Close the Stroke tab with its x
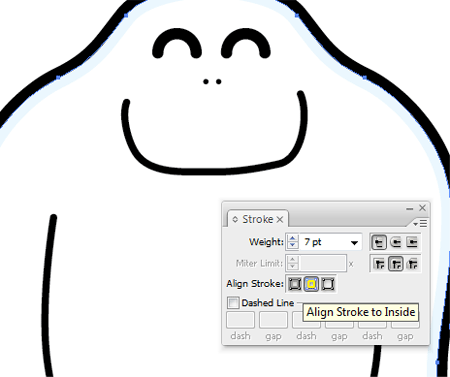The image size is (450, 377). [x=280, y=219]
